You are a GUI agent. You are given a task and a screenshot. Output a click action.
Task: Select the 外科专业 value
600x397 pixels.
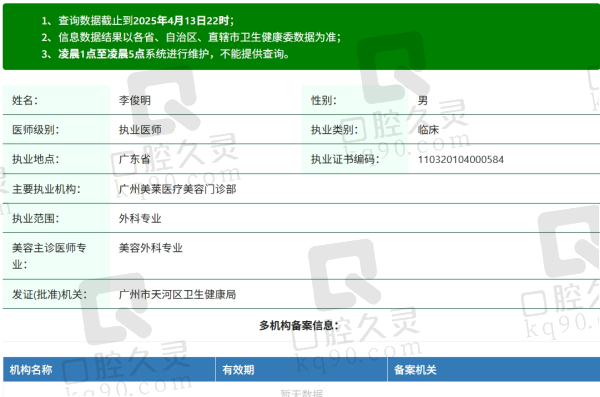[140, 219]
